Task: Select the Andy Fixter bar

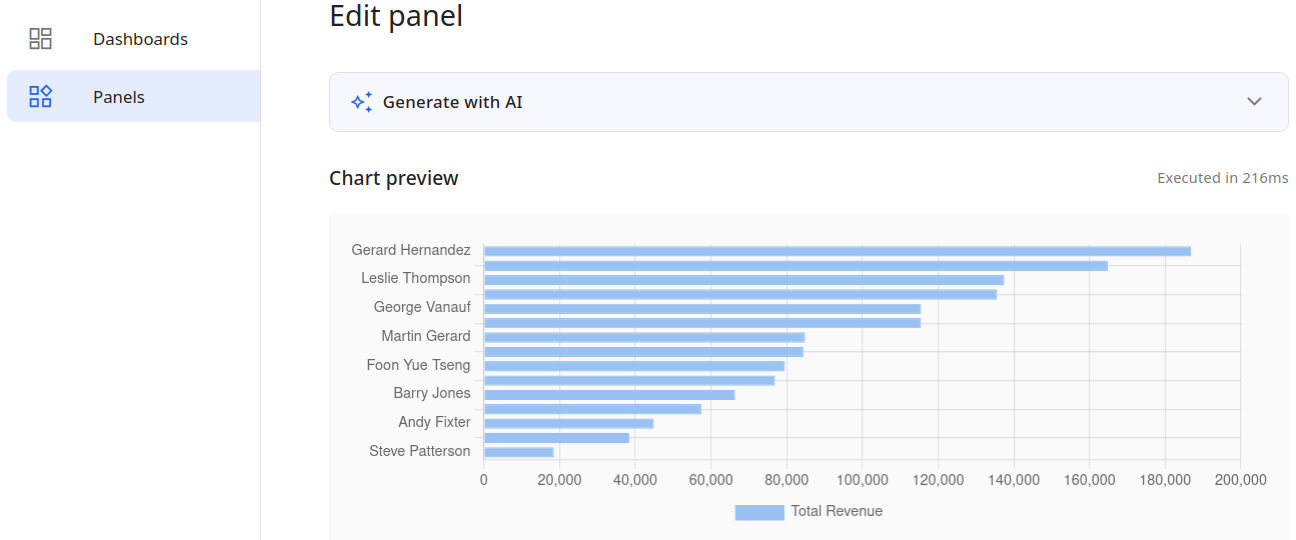Action: [x=568, y=423]
